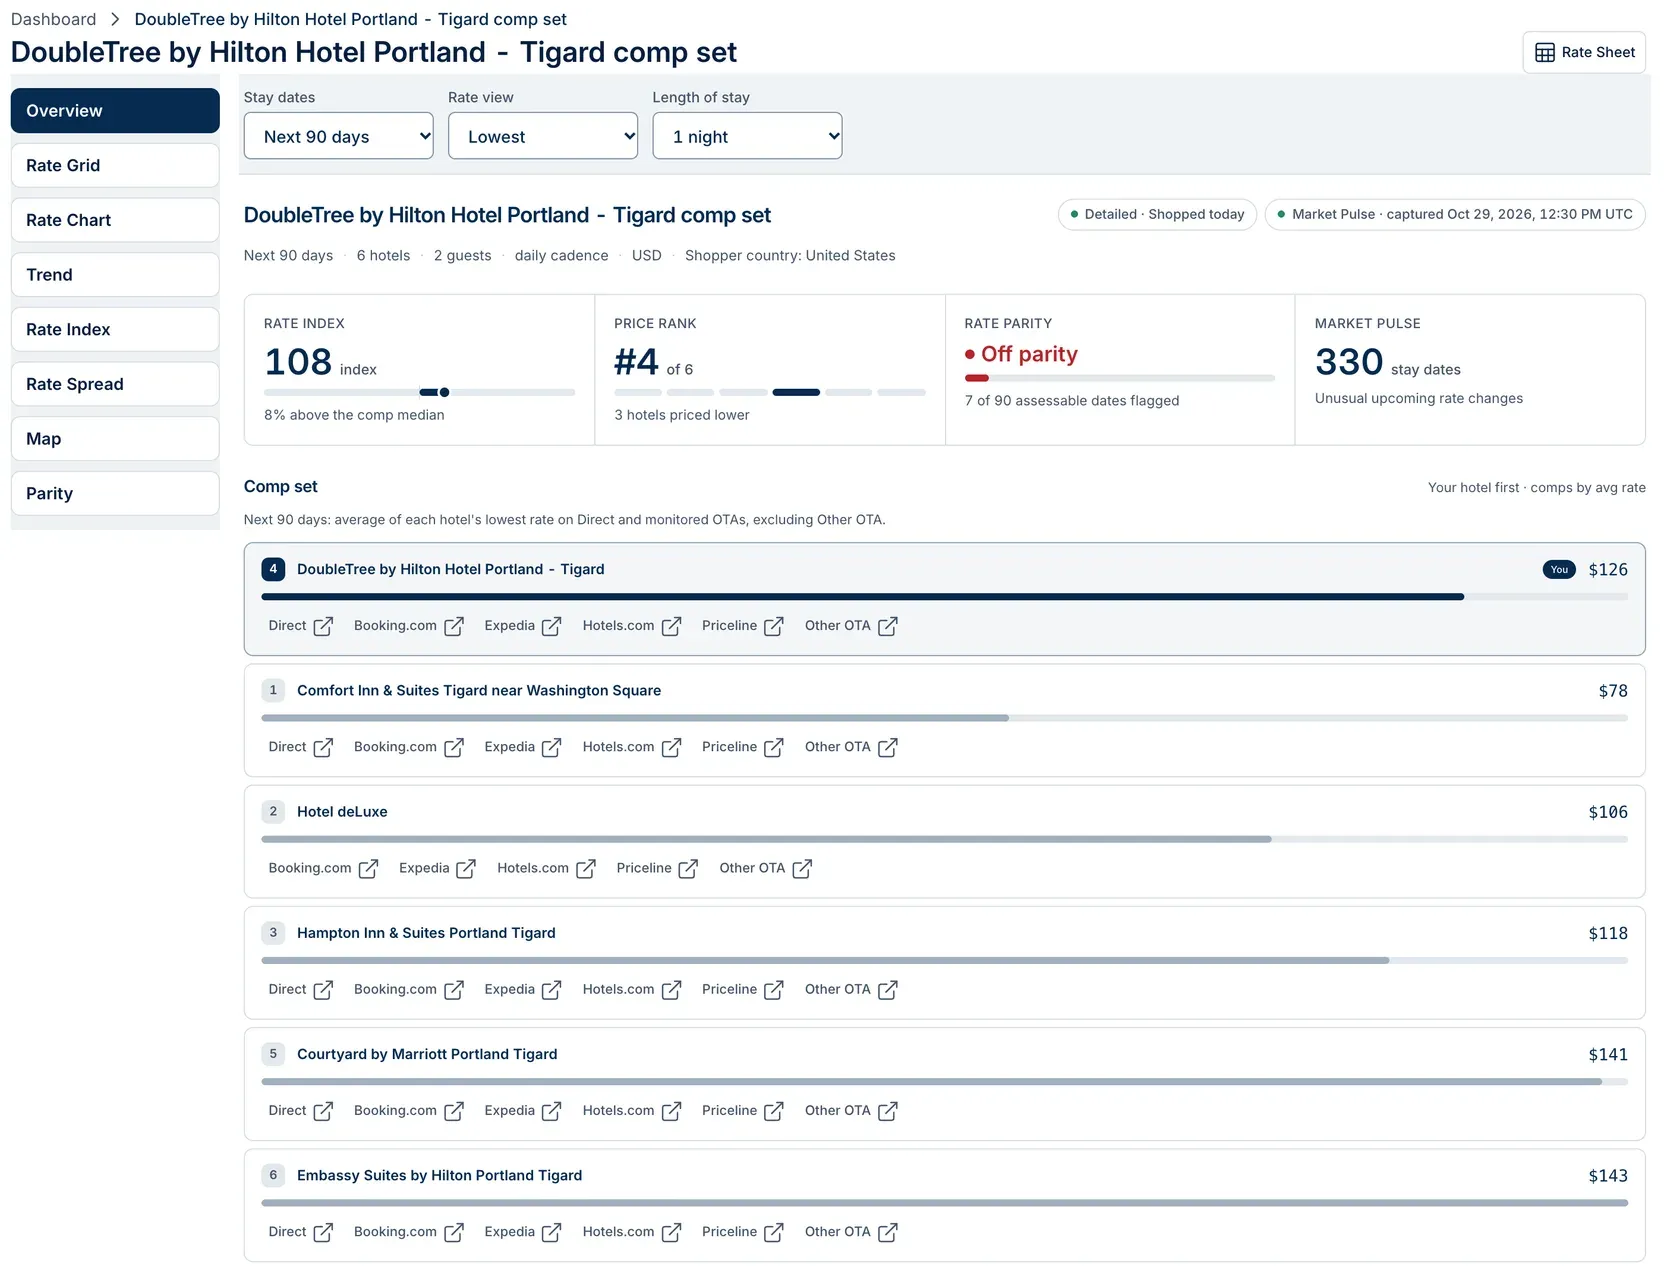Open Hotel deLuxe Expedia external link icon
This screenshot has width=1664, height=1266.
pos(466,868)
